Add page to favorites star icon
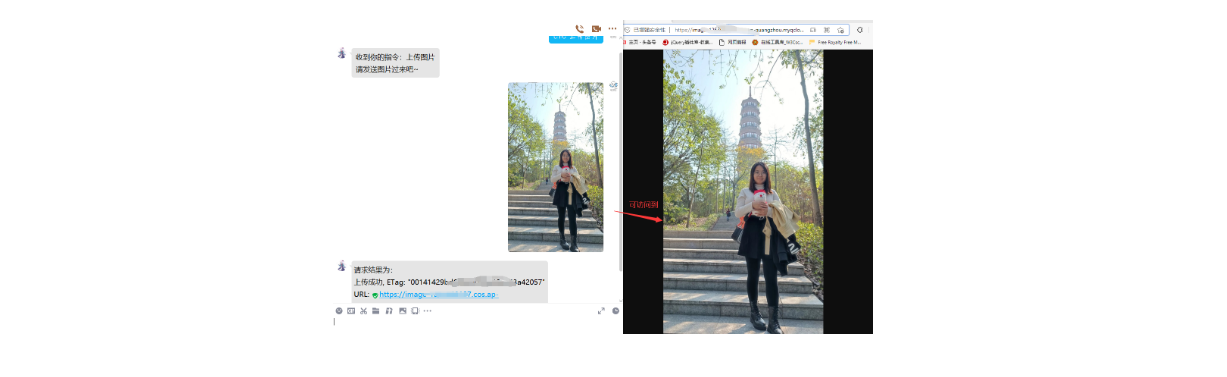1227x377 pixels. [x=840, y=30]
